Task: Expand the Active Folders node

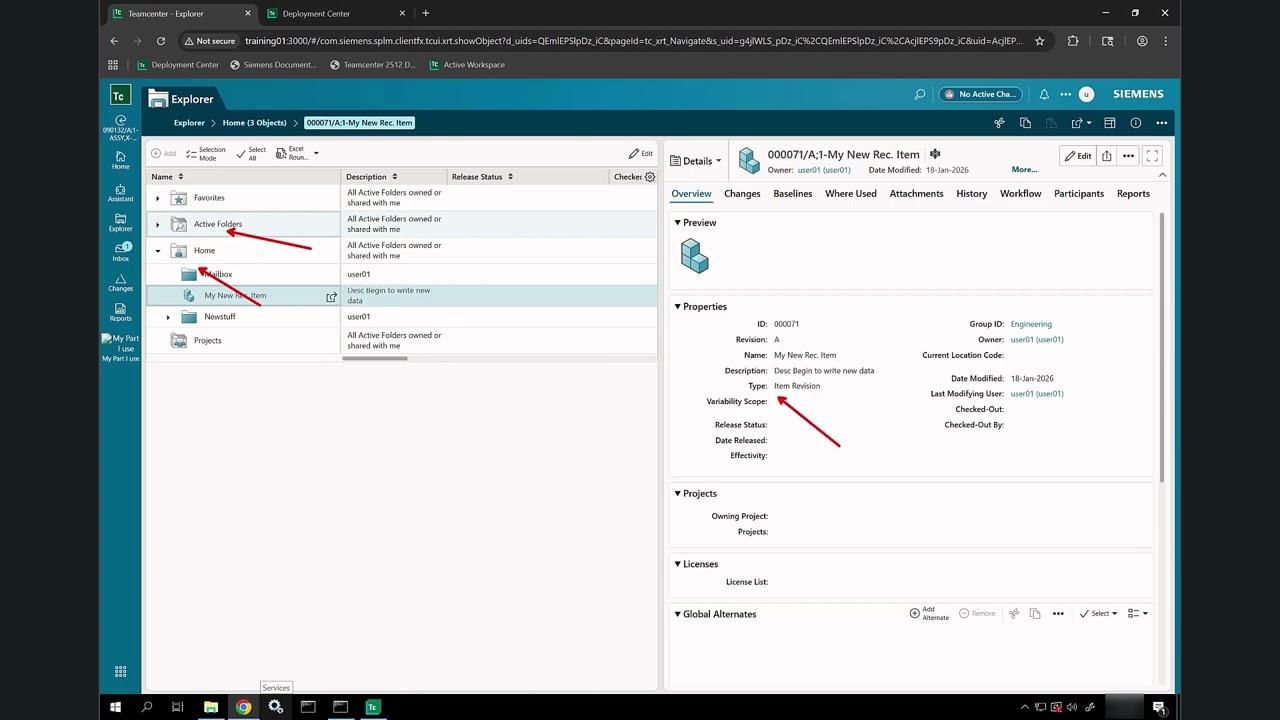Action: coord(157,224)
